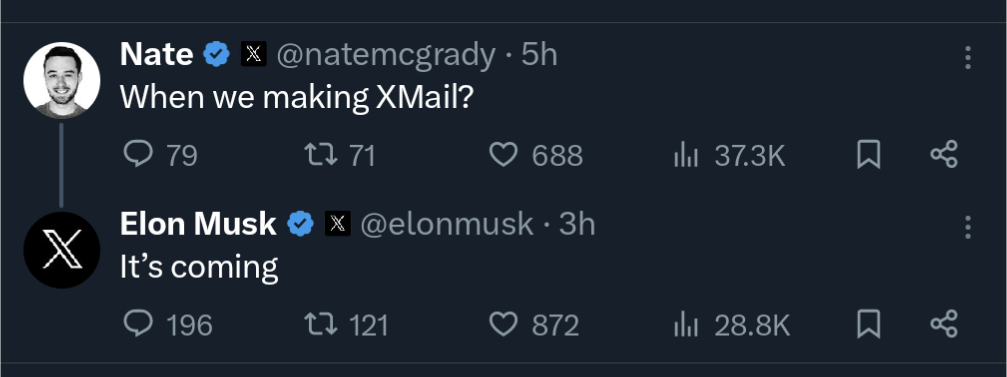The height and width of the screenshot is (377, 1007).
Task: Visit the @natemcgrady handle link
Action: click(x=386, y=55)
